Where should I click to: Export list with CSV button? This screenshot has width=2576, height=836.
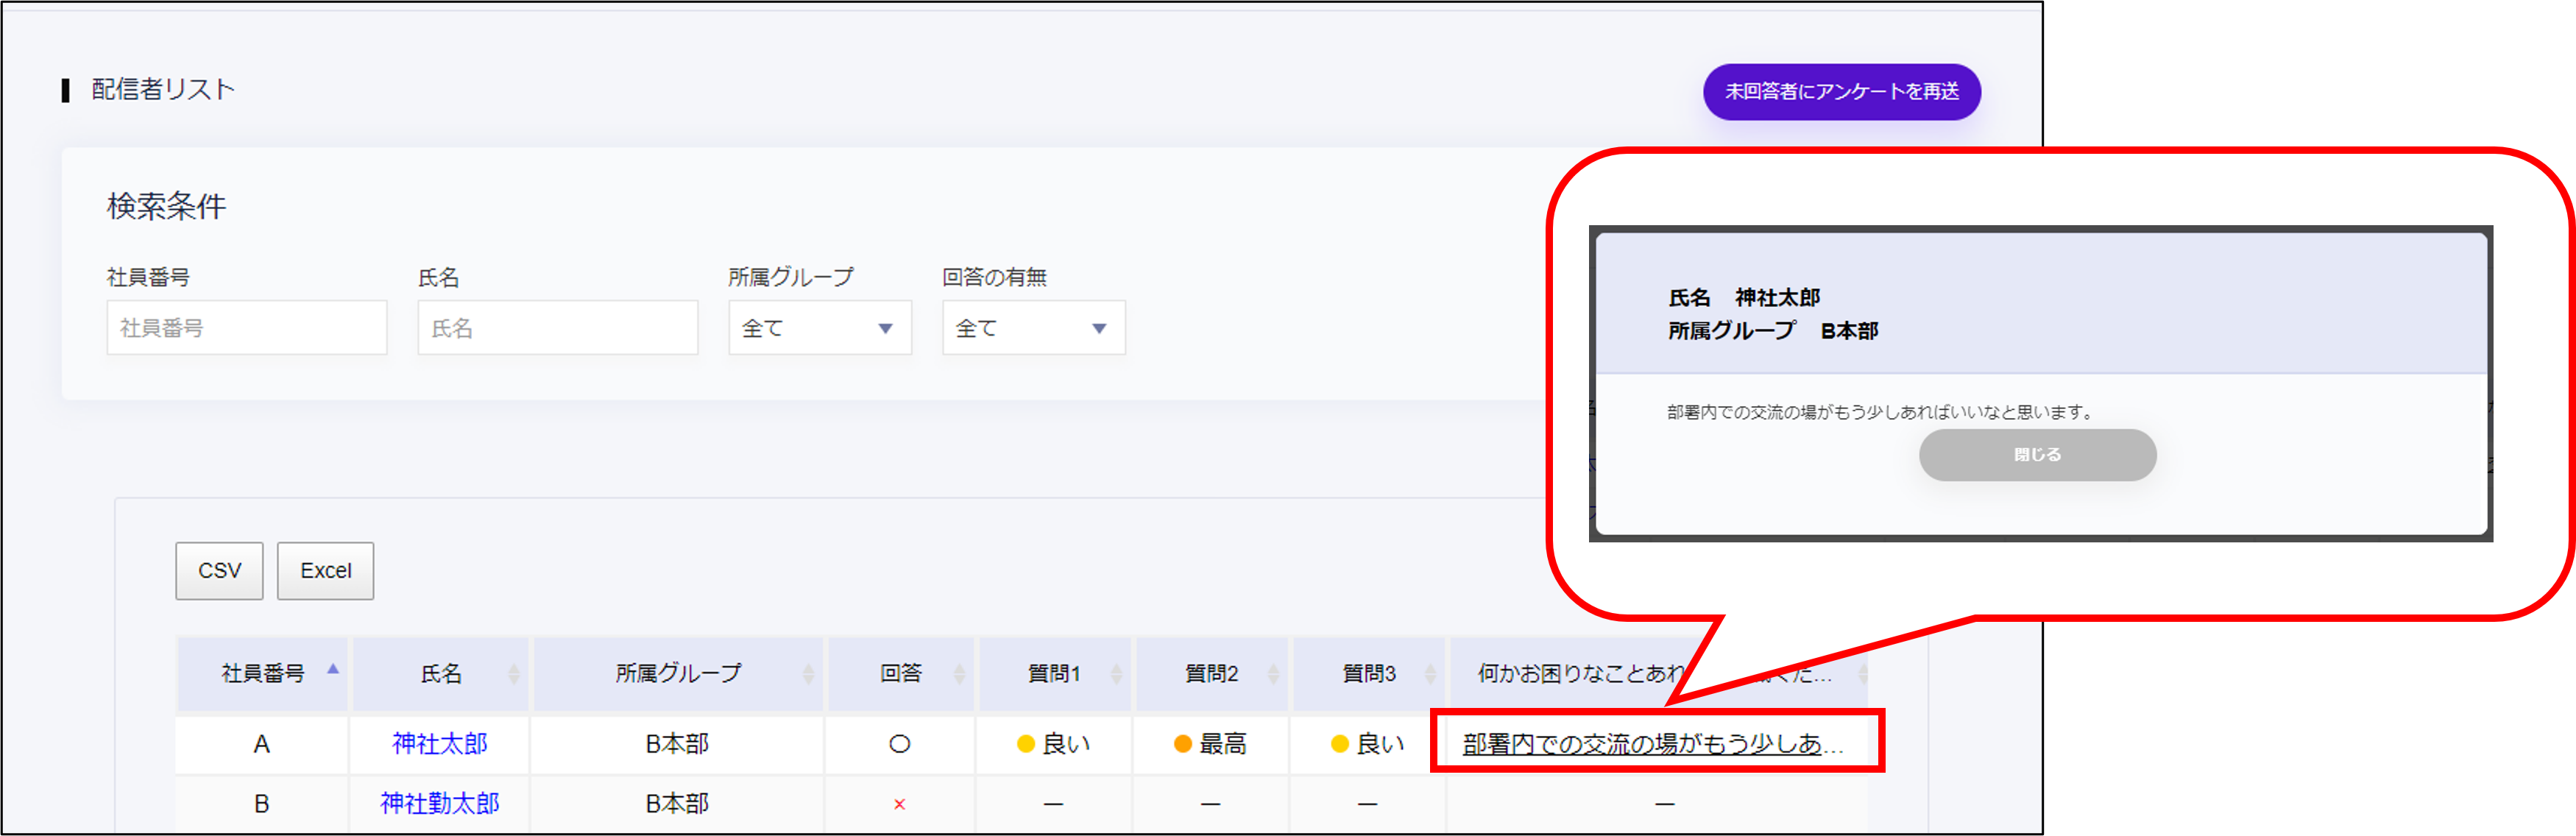[219, 571]
